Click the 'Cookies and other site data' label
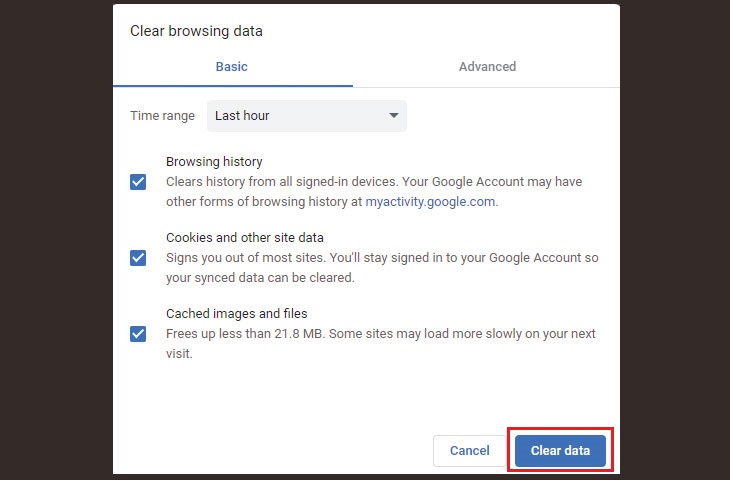 [x=244, y=238]
